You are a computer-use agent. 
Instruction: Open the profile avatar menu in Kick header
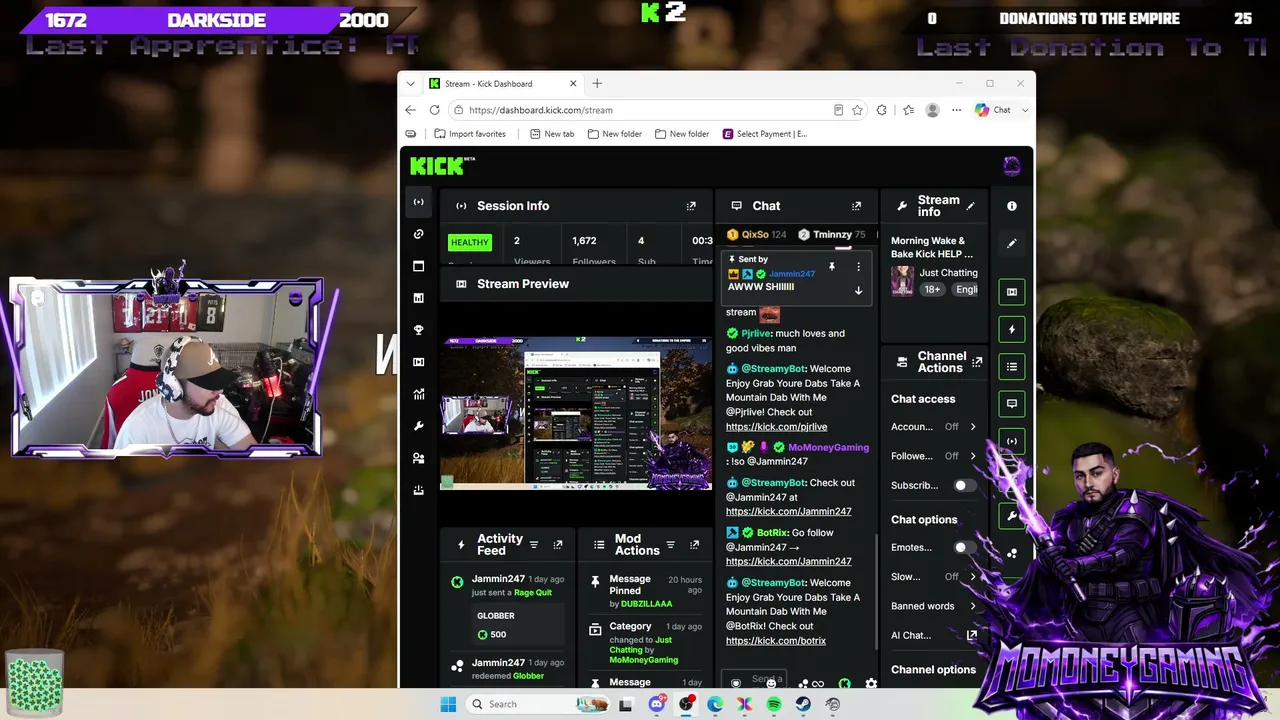pos(1012,166)
